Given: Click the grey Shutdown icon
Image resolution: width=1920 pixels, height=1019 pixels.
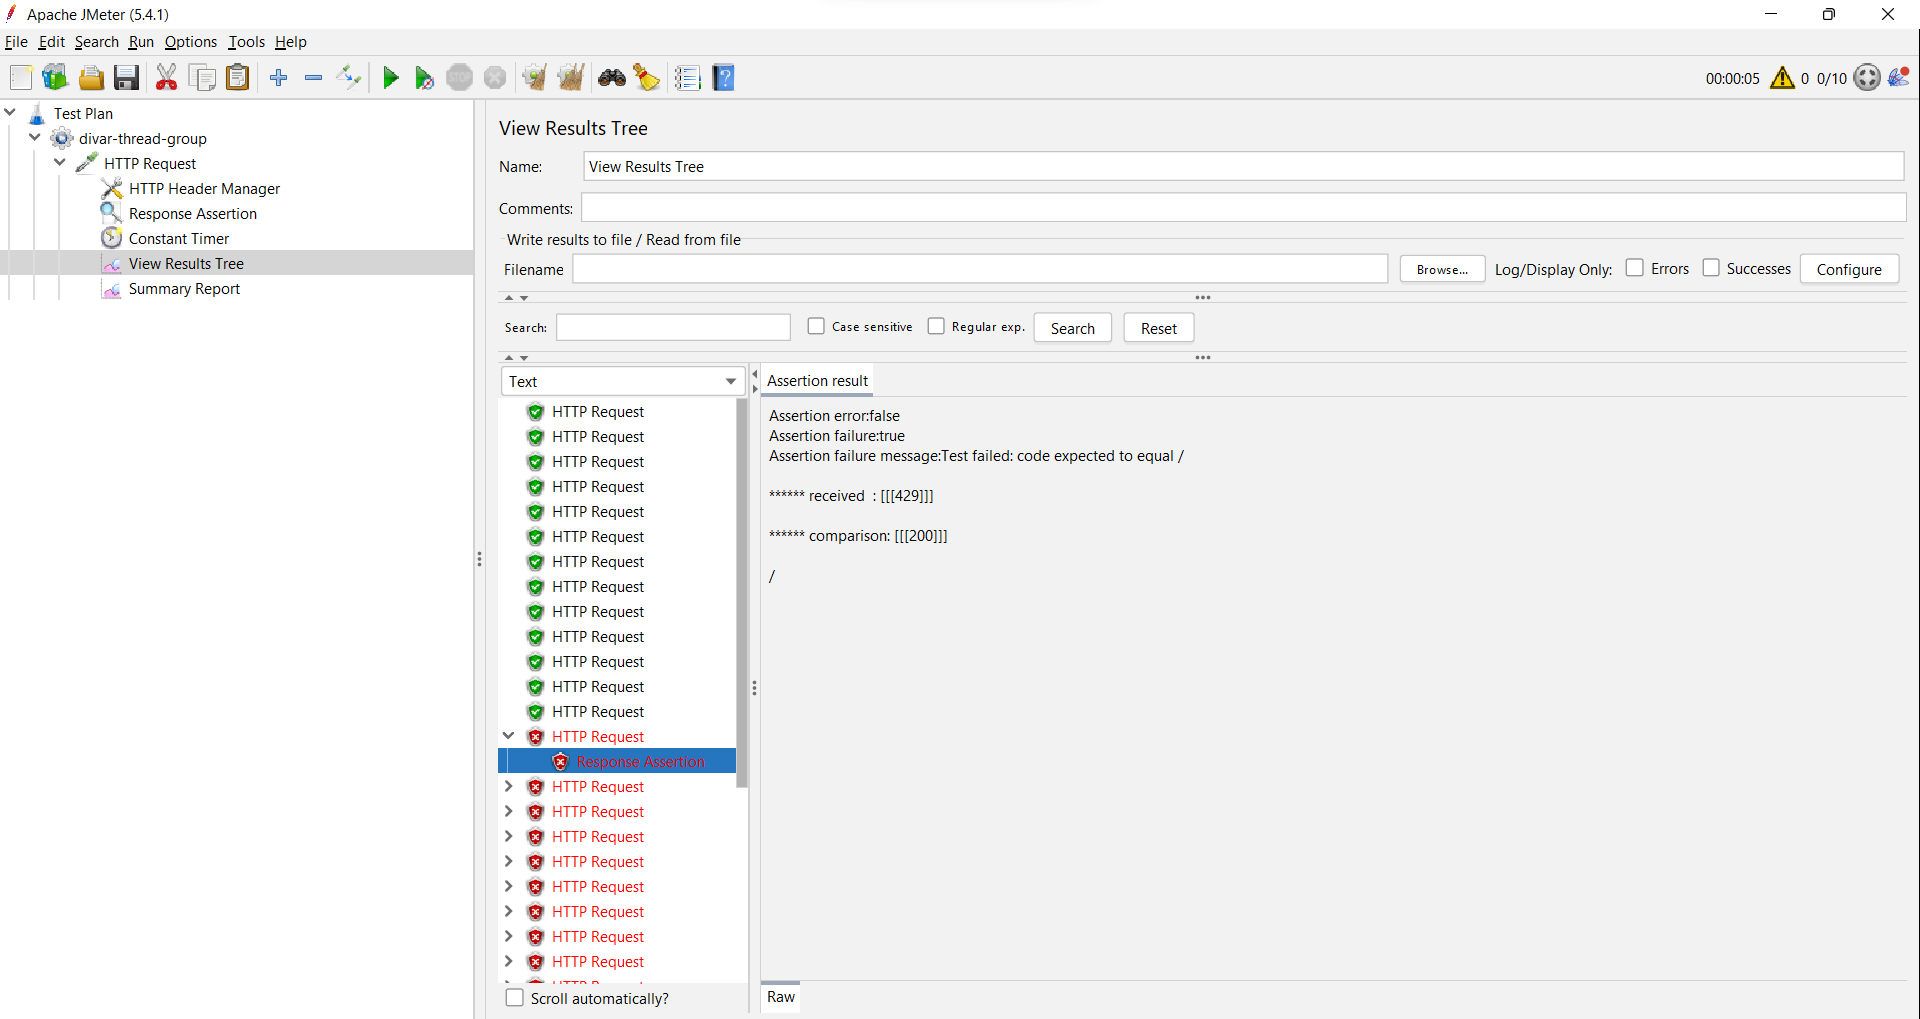Looking at the screenshot, I should [x=495, y=78].
